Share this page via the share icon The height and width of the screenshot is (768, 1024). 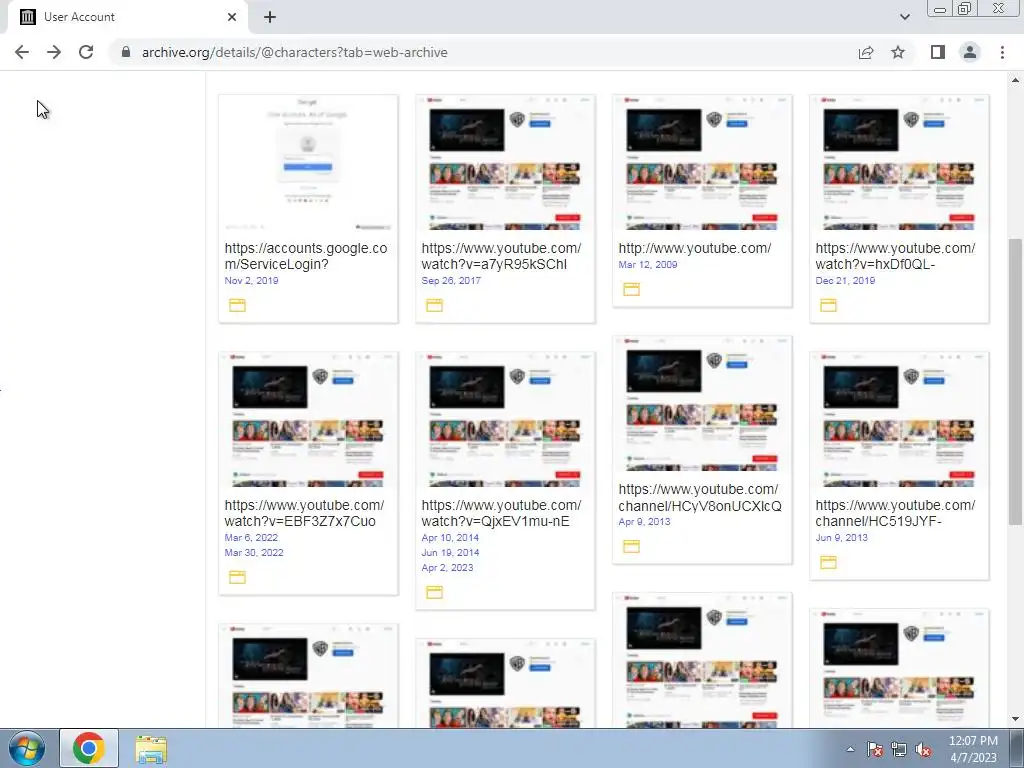[866, 52]
